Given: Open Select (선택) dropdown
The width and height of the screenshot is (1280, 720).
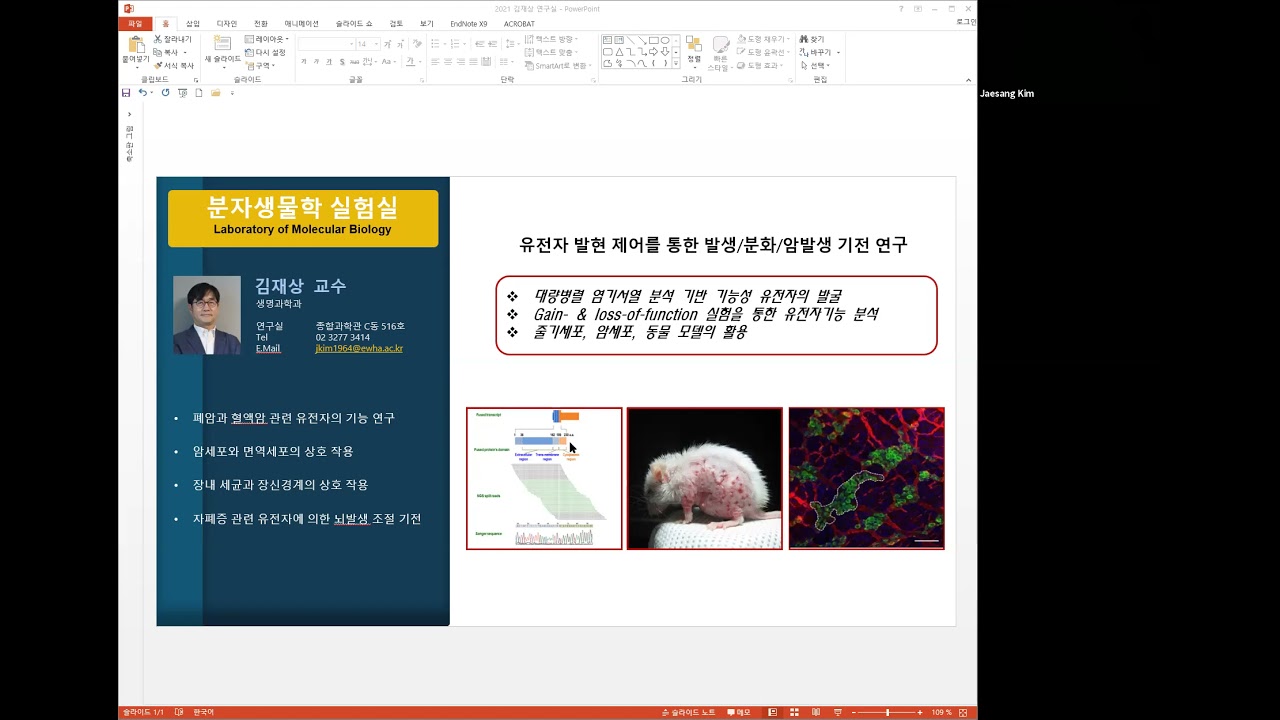Looking at the screenshot, I should [x=816, y=65].
